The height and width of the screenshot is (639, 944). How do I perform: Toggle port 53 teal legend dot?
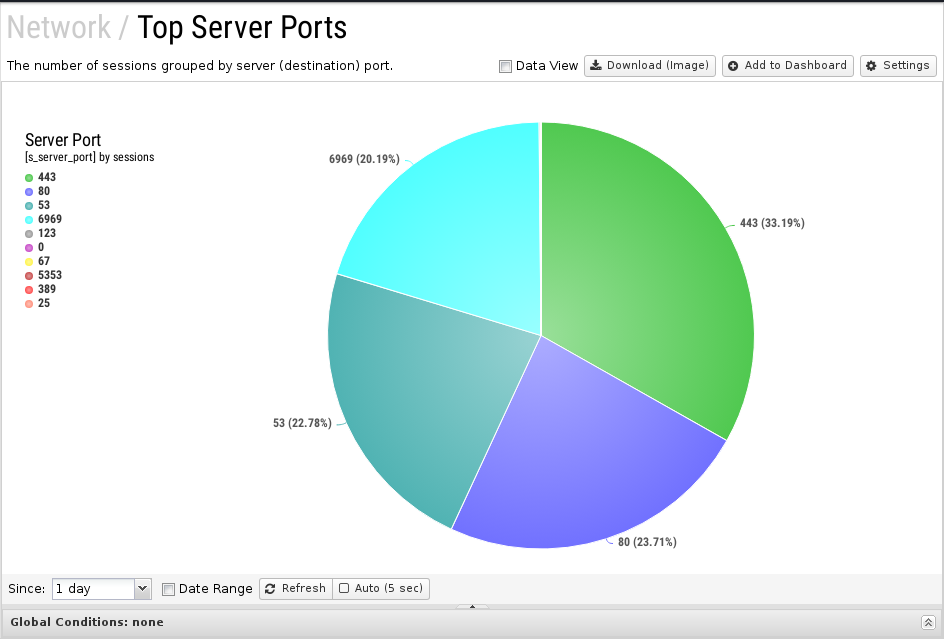tap(29, 205)
